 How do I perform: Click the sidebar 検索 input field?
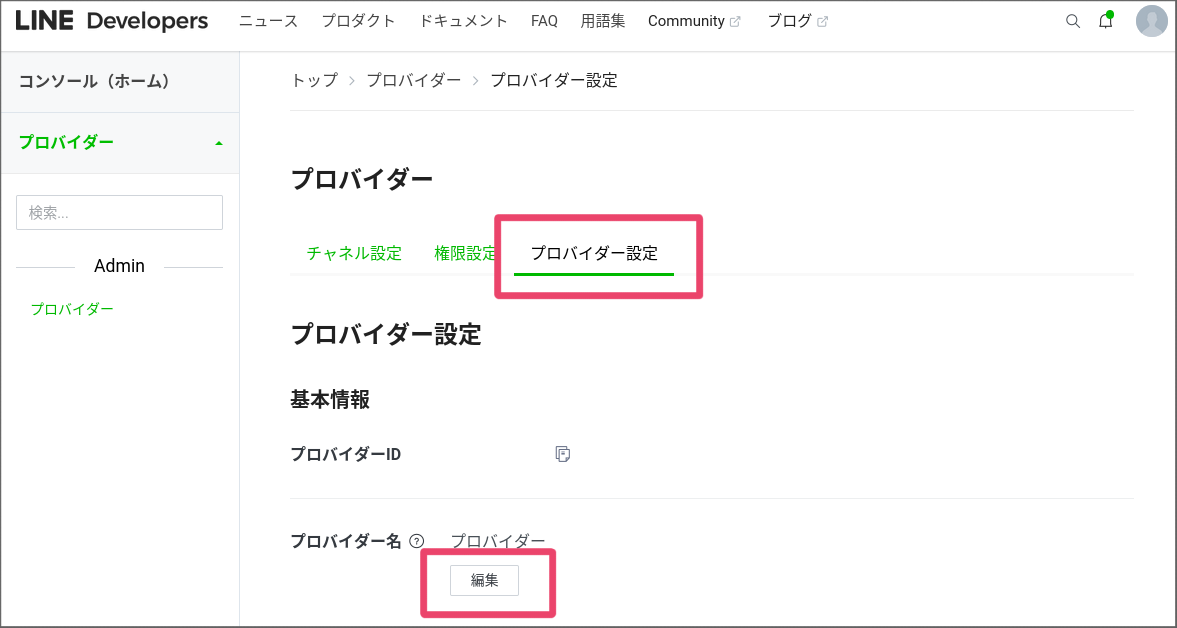[119, 212]
